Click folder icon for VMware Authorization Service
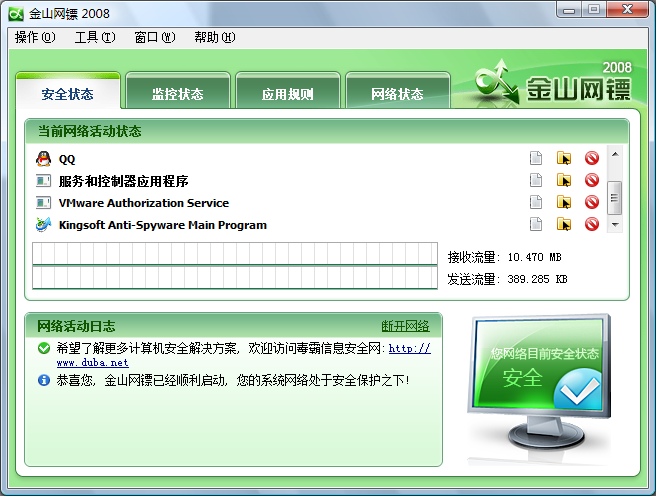The height and width of the screenshot is (496, 656). (564, 203)
